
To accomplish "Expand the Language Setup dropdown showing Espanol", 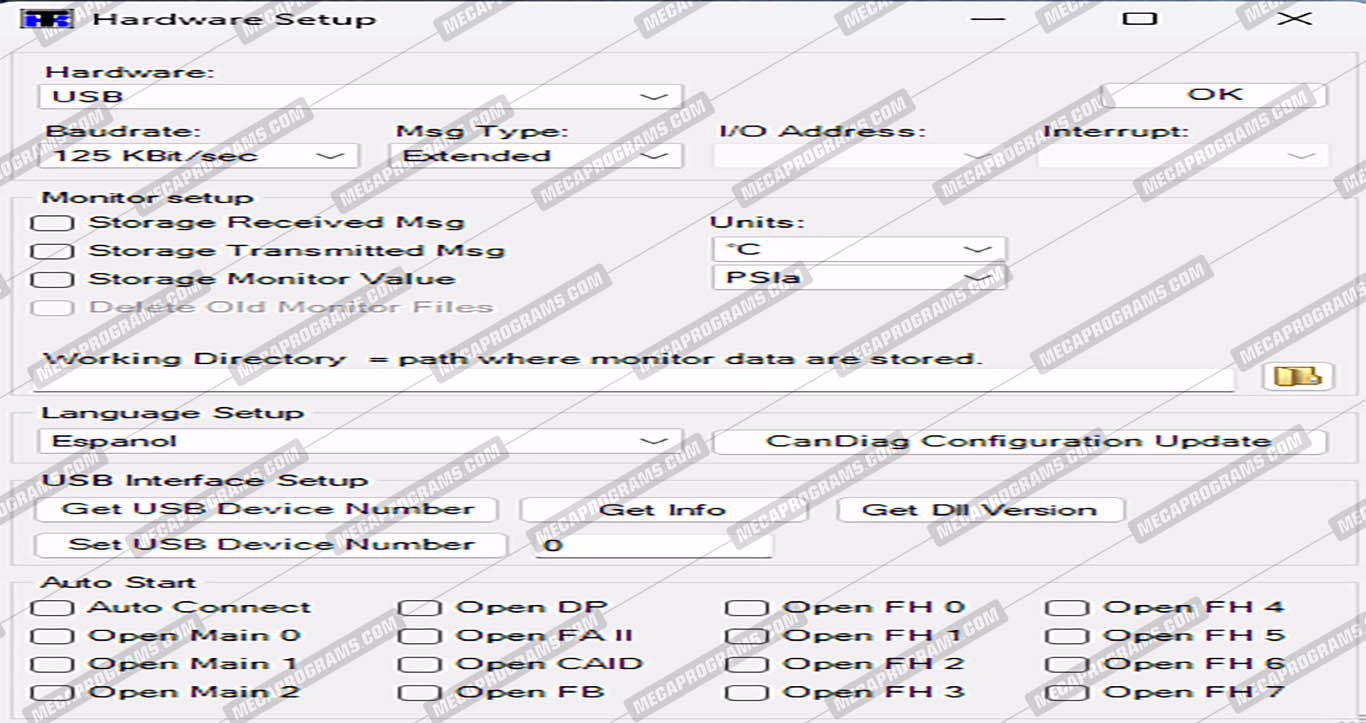I will 361,441.
